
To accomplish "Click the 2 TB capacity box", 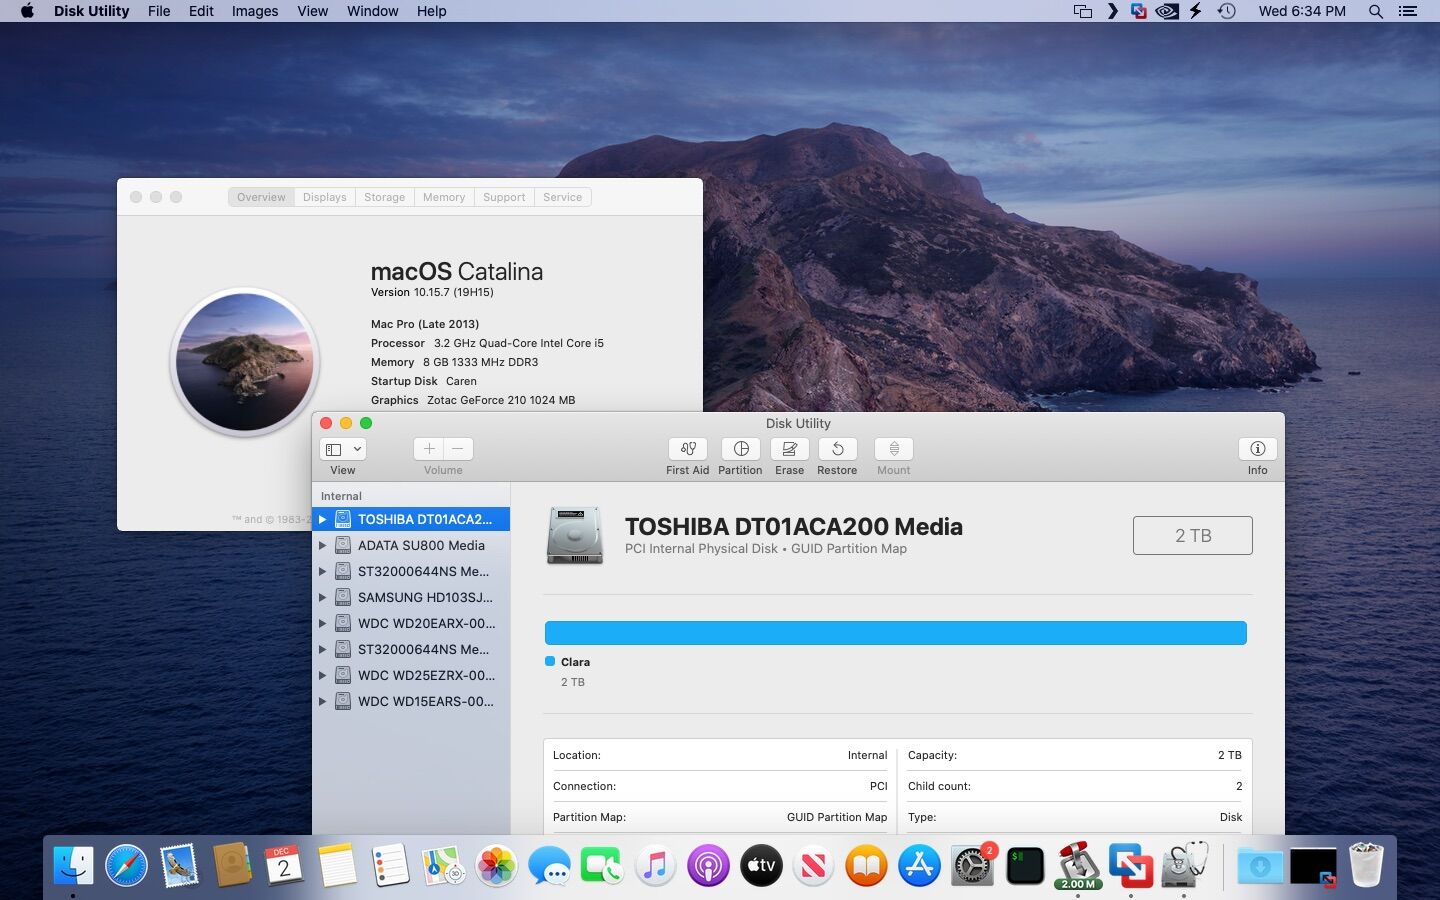I will pos(1192,535).
